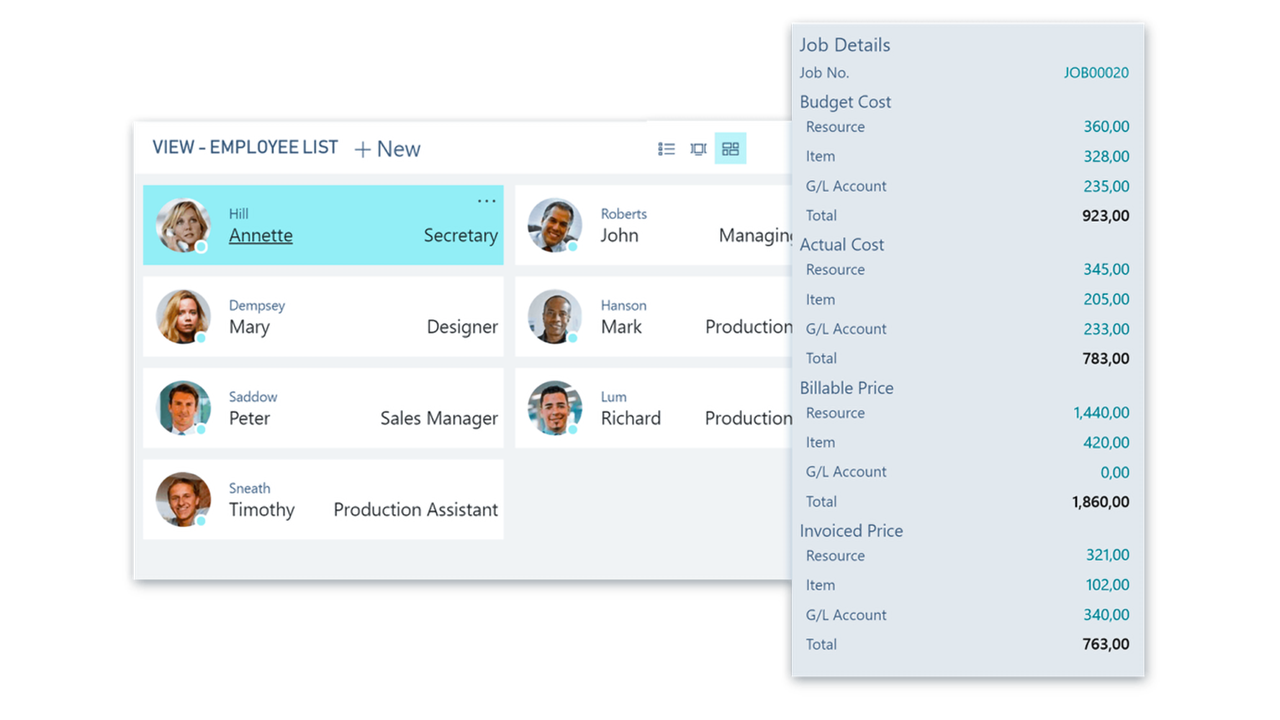This screenshot has height=720, width=1280.
Task: Click the Production Assistant job title
Action: click(x=416, y=510)
